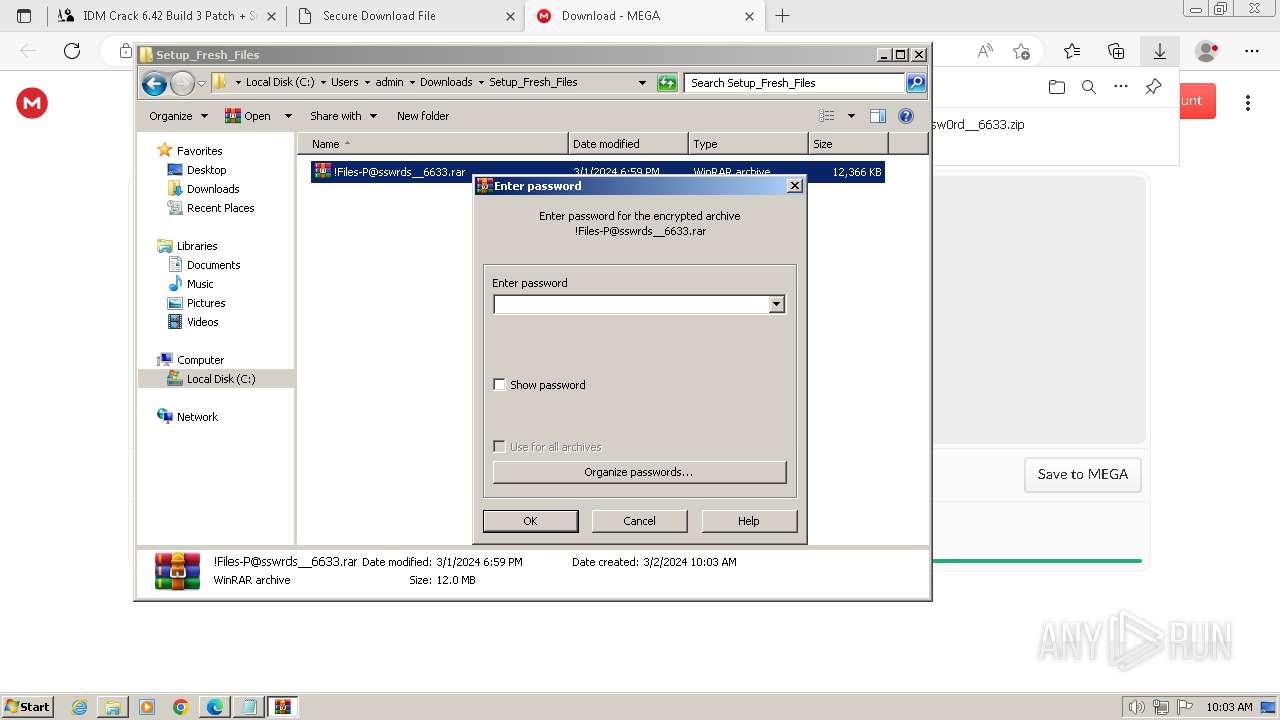Click Save to MEGA button
Viewport: 1280px width, 720px height.
coord(1083,475)
